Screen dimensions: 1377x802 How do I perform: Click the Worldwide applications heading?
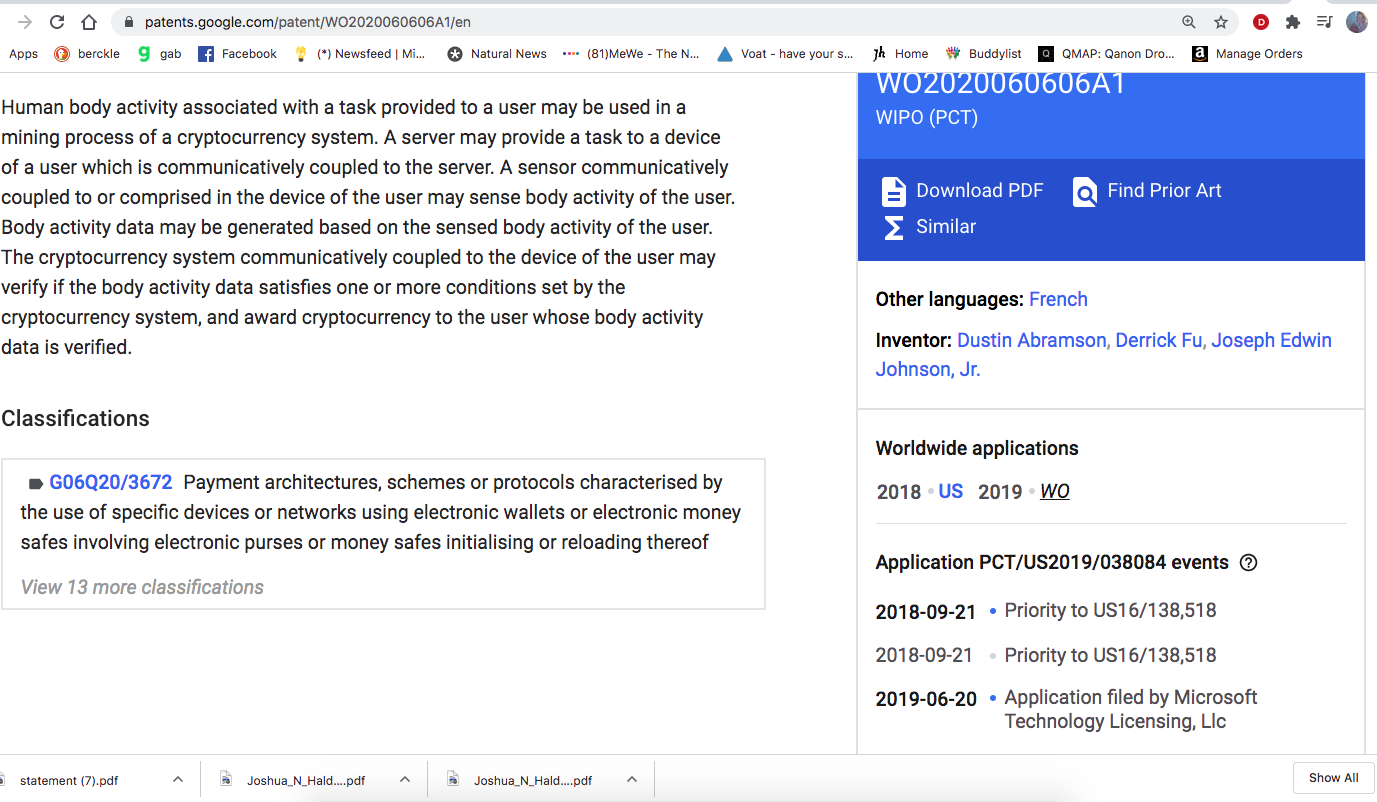point(977,448)
